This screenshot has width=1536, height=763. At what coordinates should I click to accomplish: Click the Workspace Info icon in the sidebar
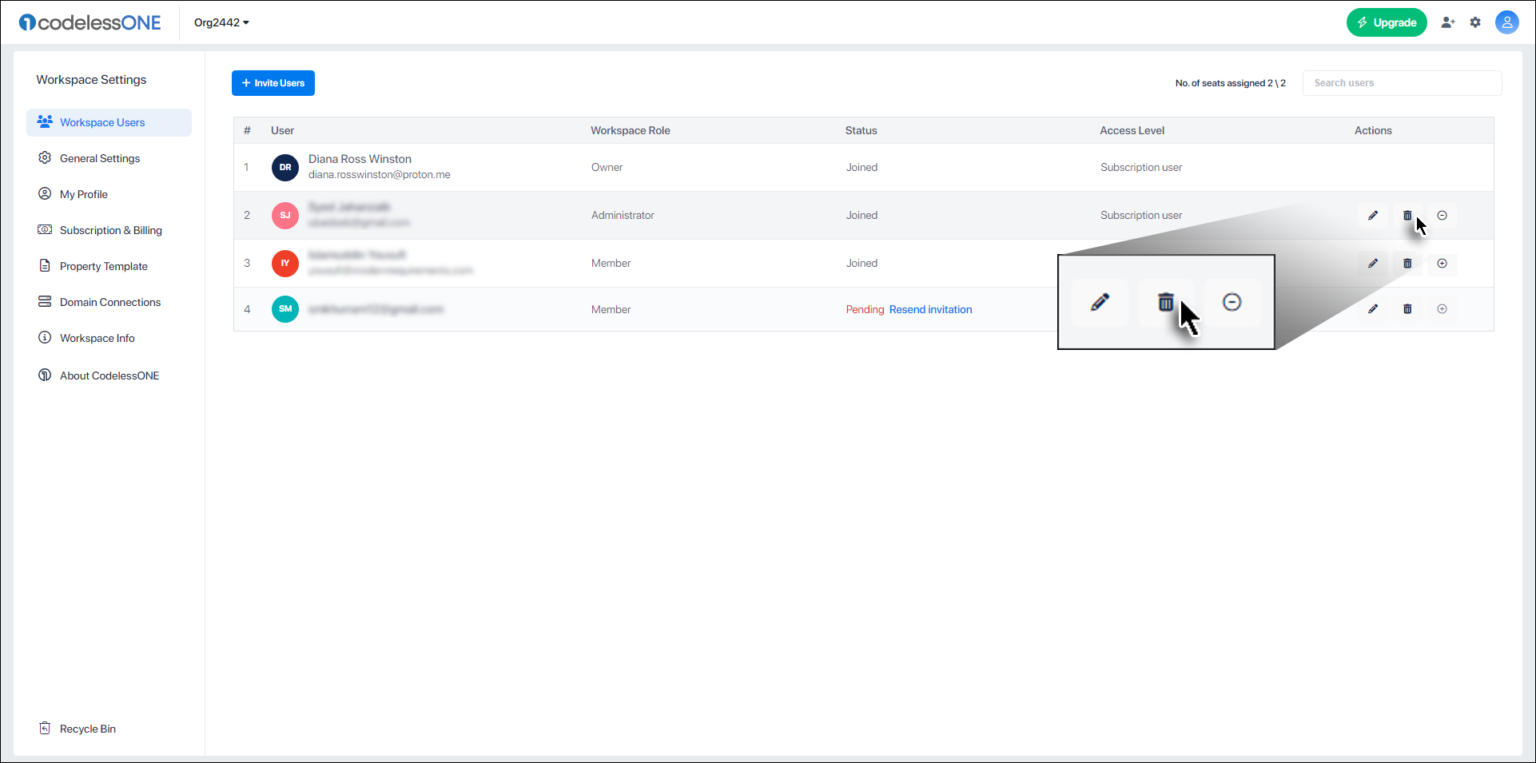point(44,337)
